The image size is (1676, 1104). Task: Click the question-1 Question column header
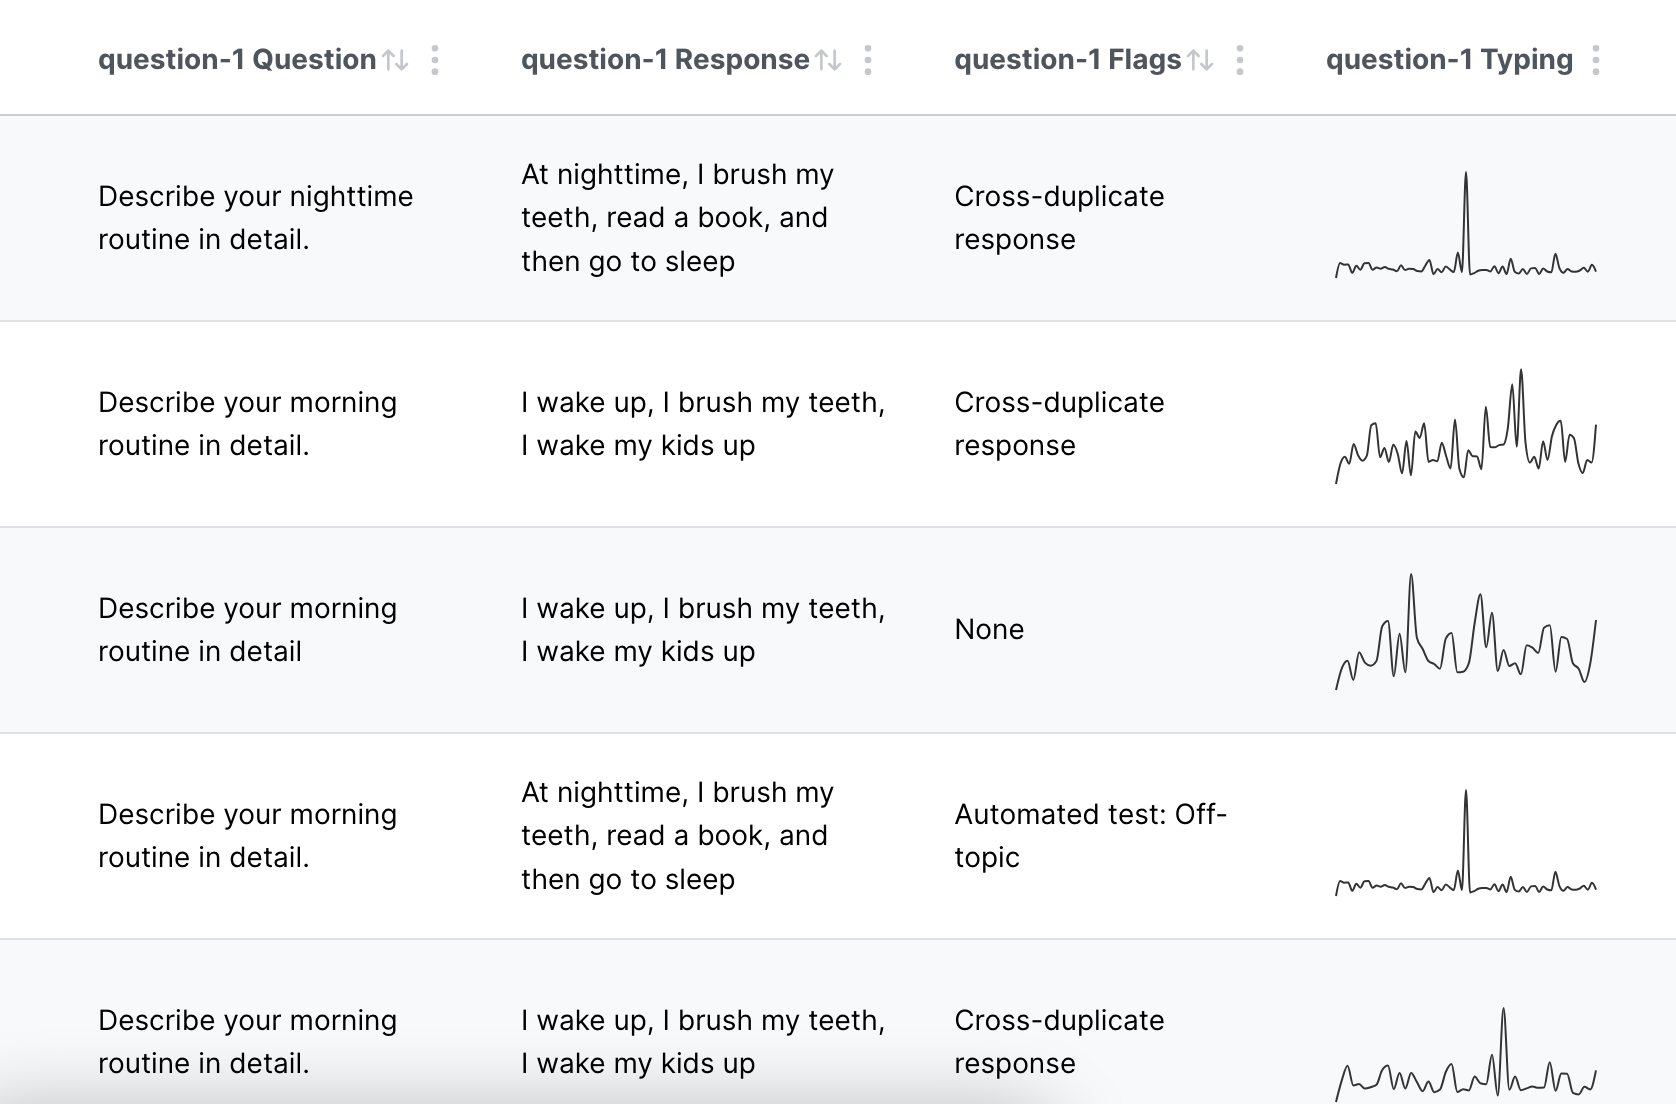click(x=237, y=60)
